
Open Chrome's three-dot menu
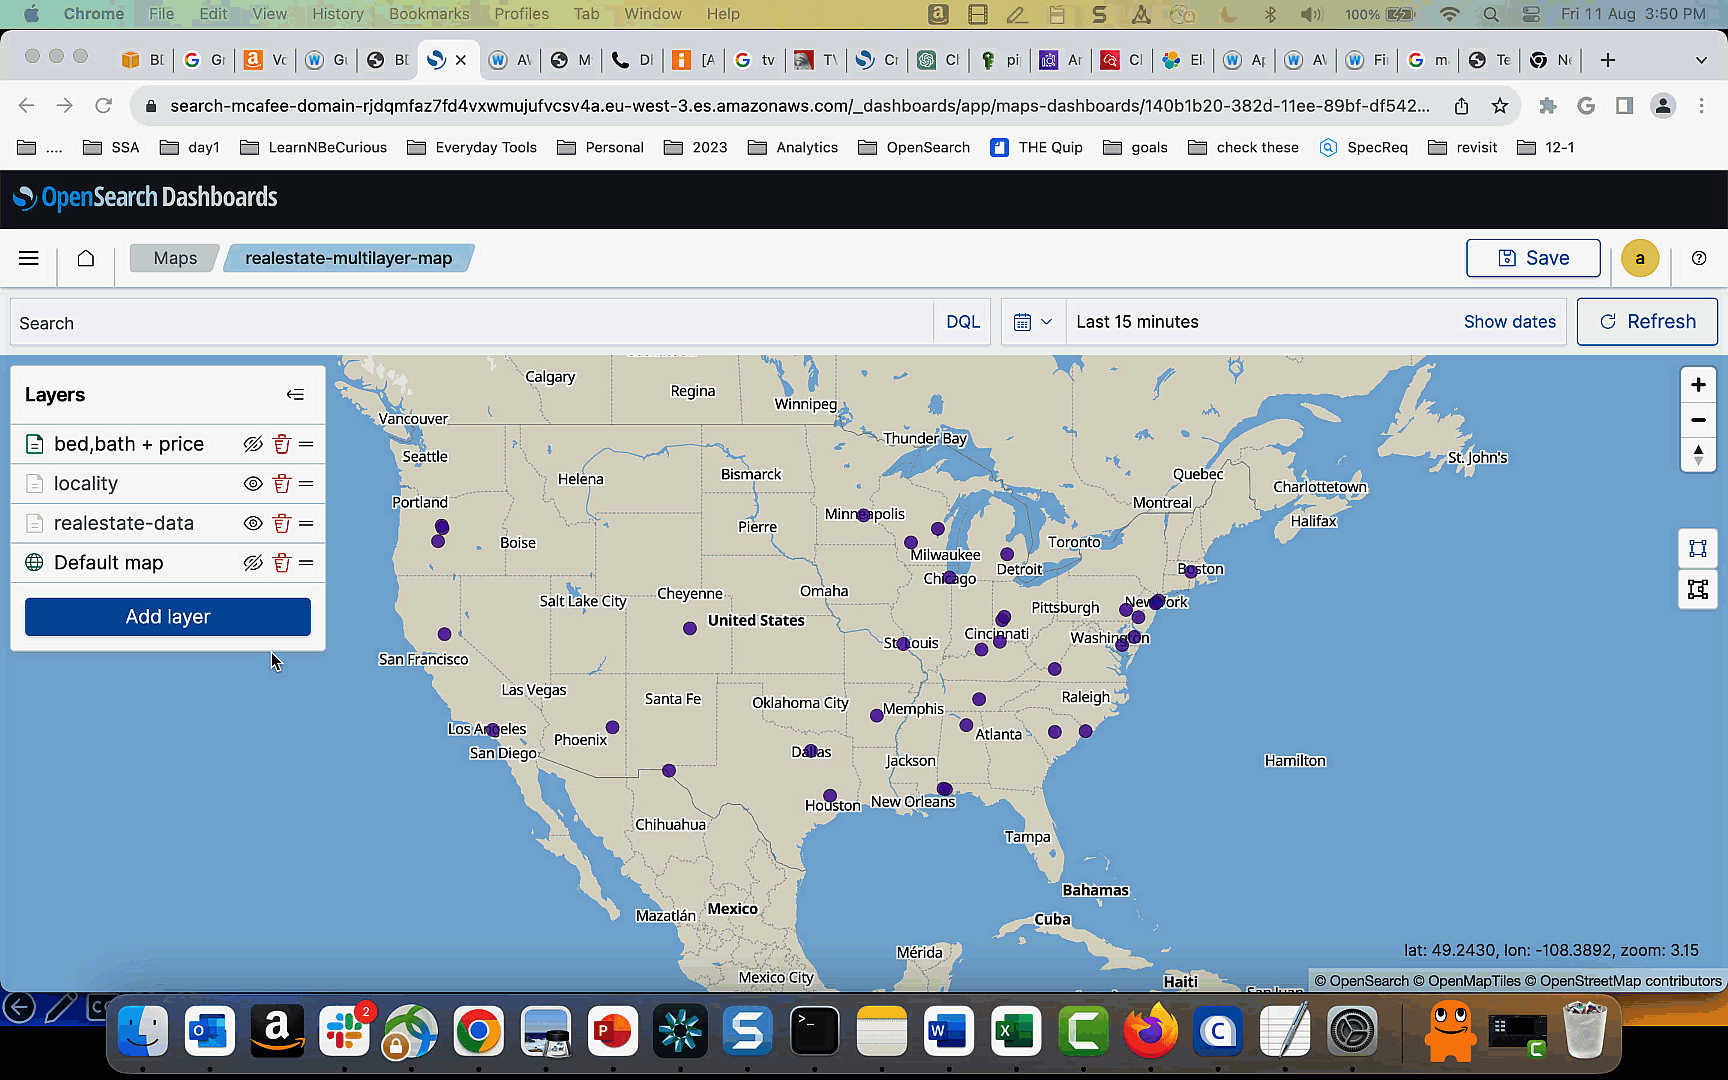1701,106
